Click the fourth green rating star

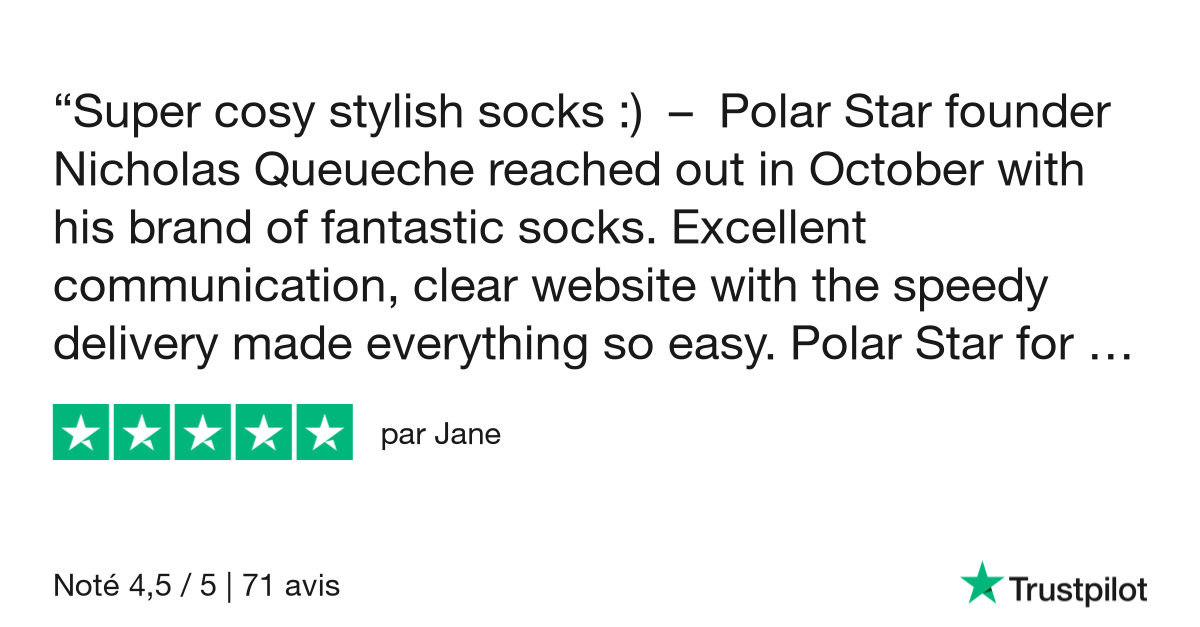pos(264,432)
